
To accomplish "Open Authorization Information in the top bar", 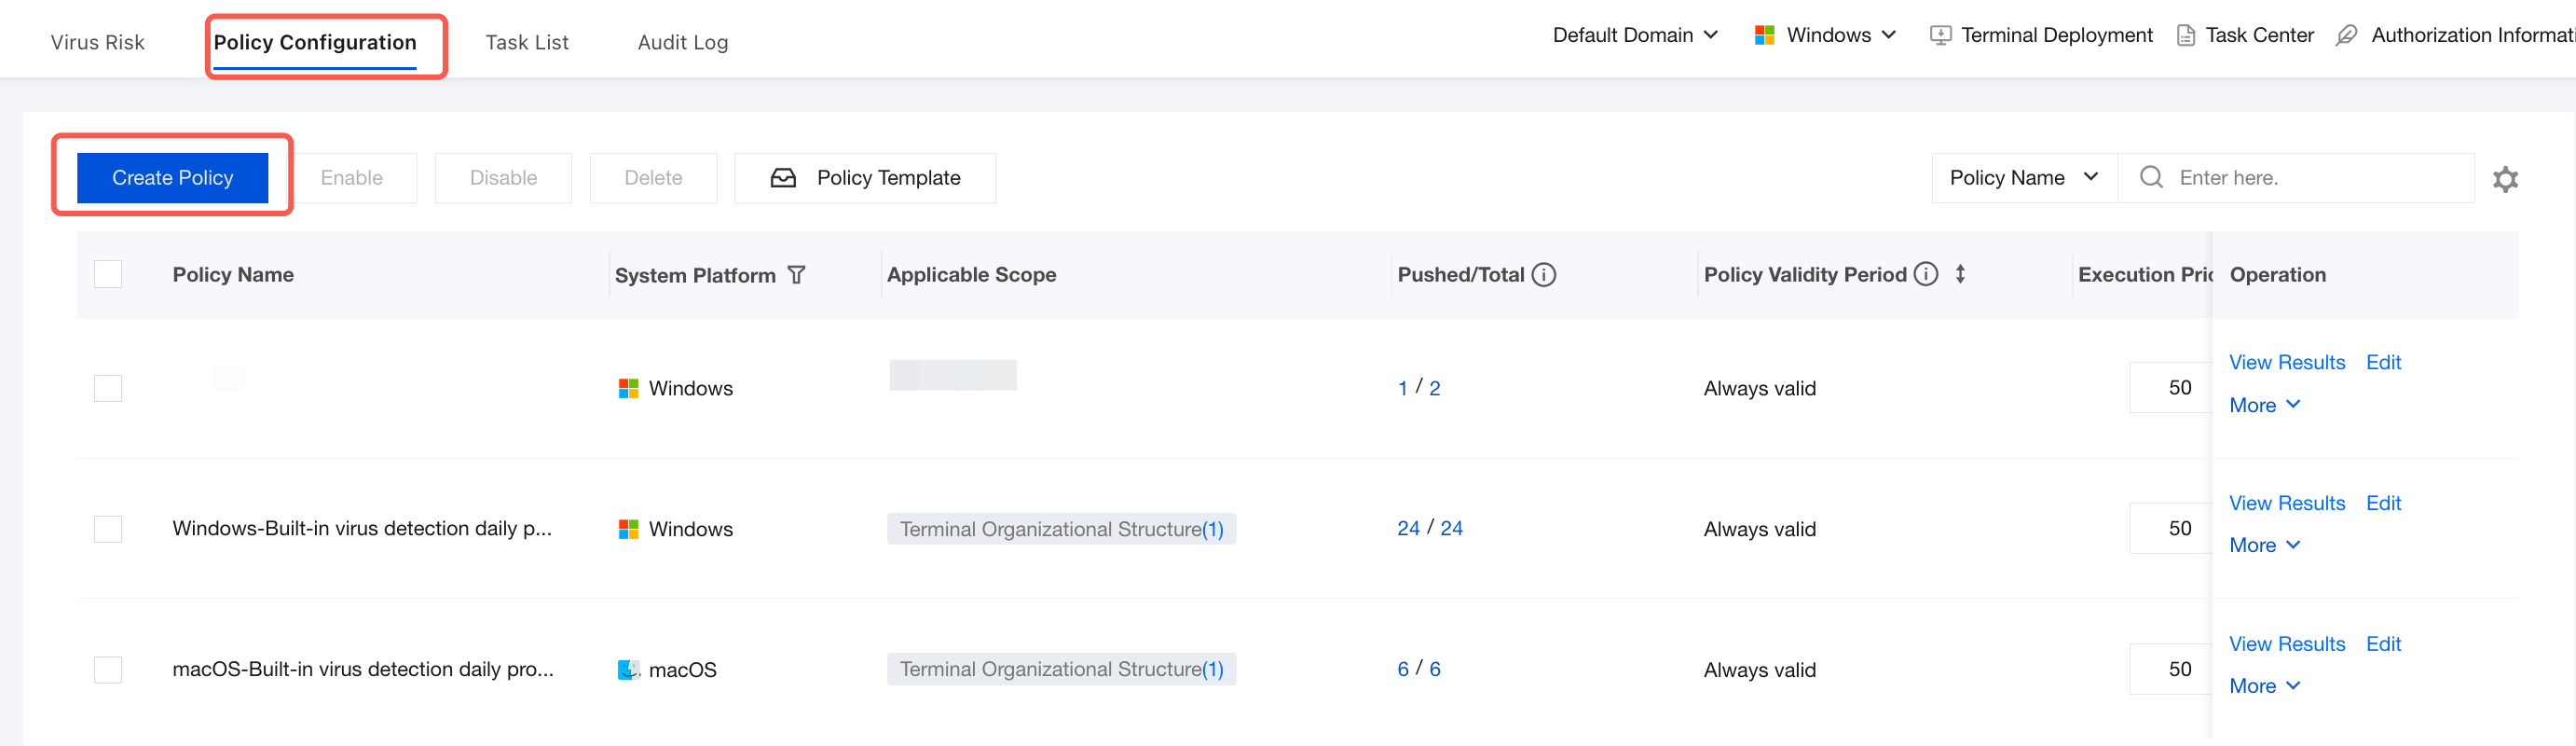I will (2456, 35).
